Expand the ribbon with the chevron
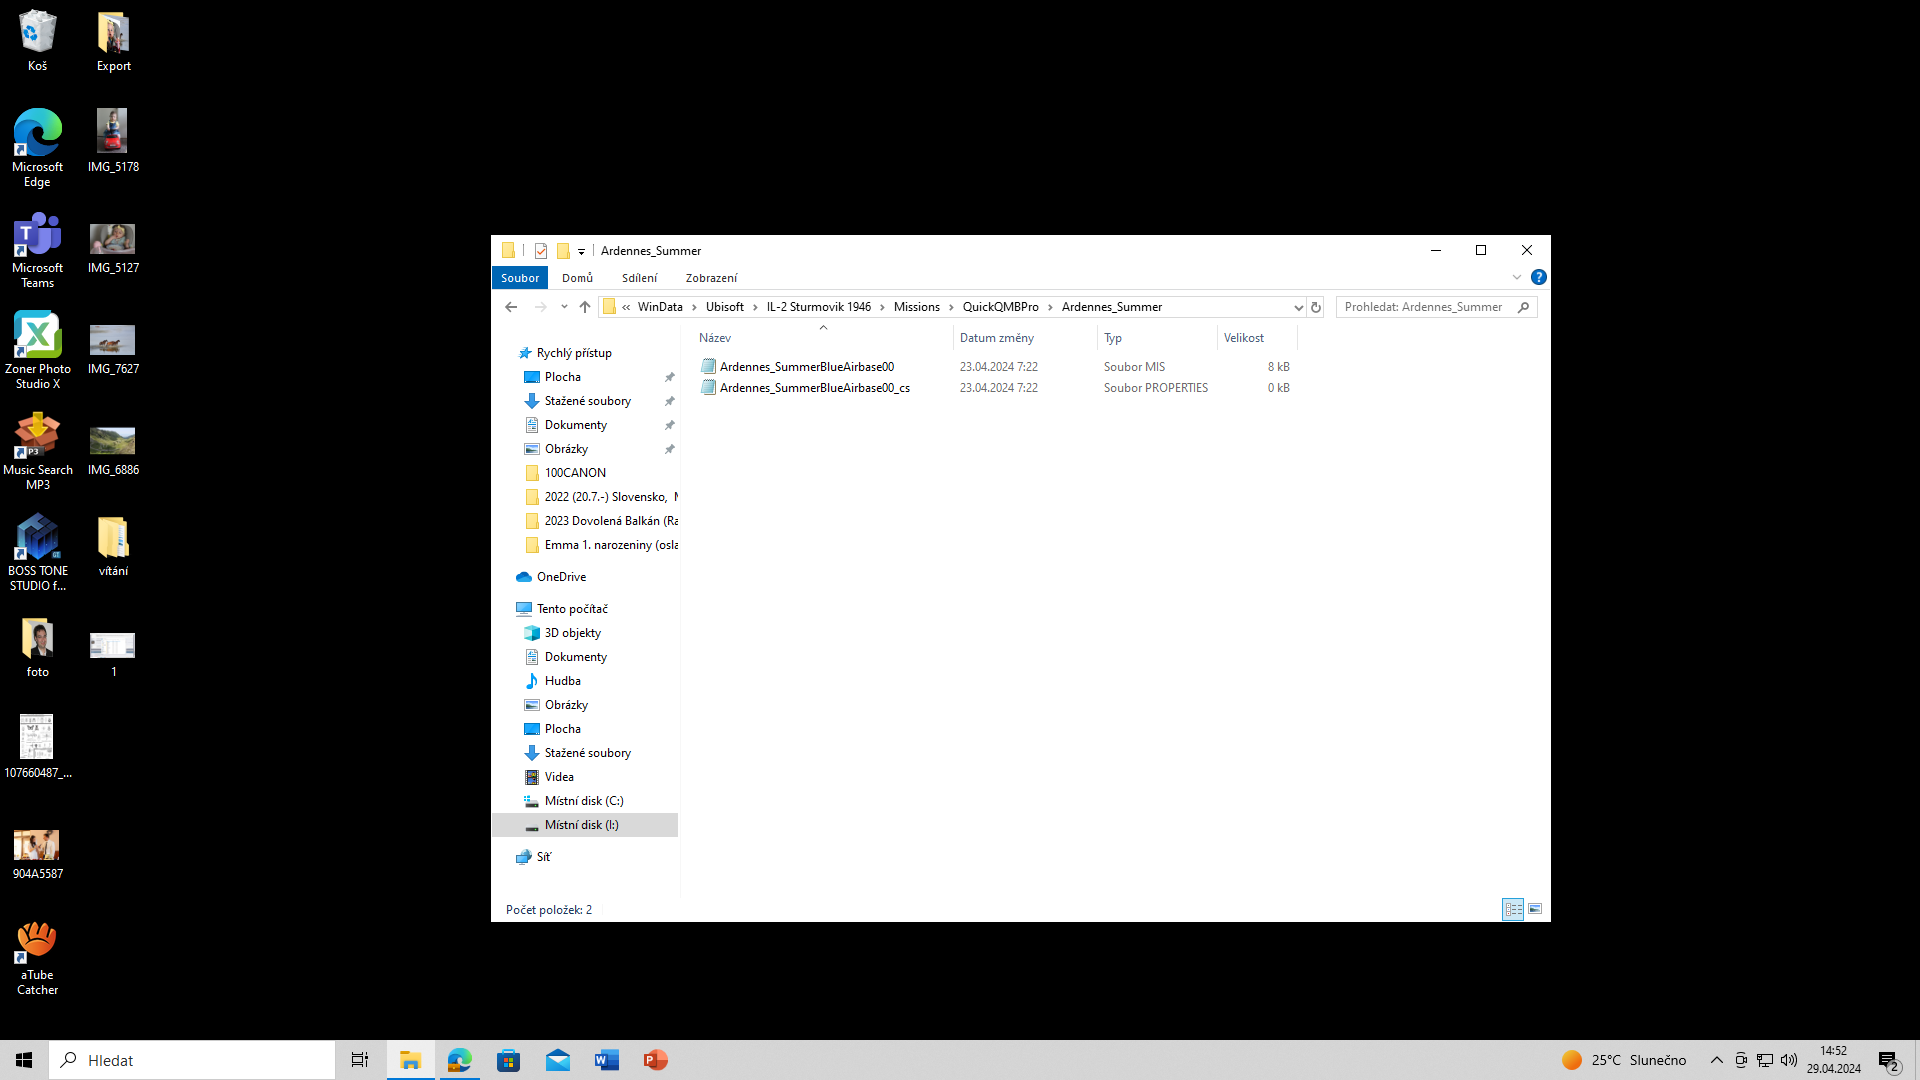Viewport: 1920px width, 1080px height. [1516, 277]
